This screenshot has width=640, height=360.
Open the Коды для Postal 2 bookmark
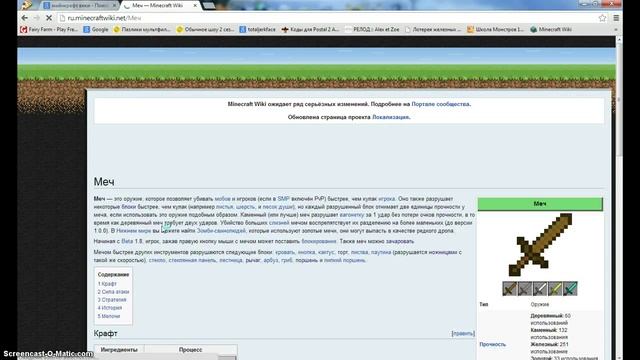click(x=311, y=29)
